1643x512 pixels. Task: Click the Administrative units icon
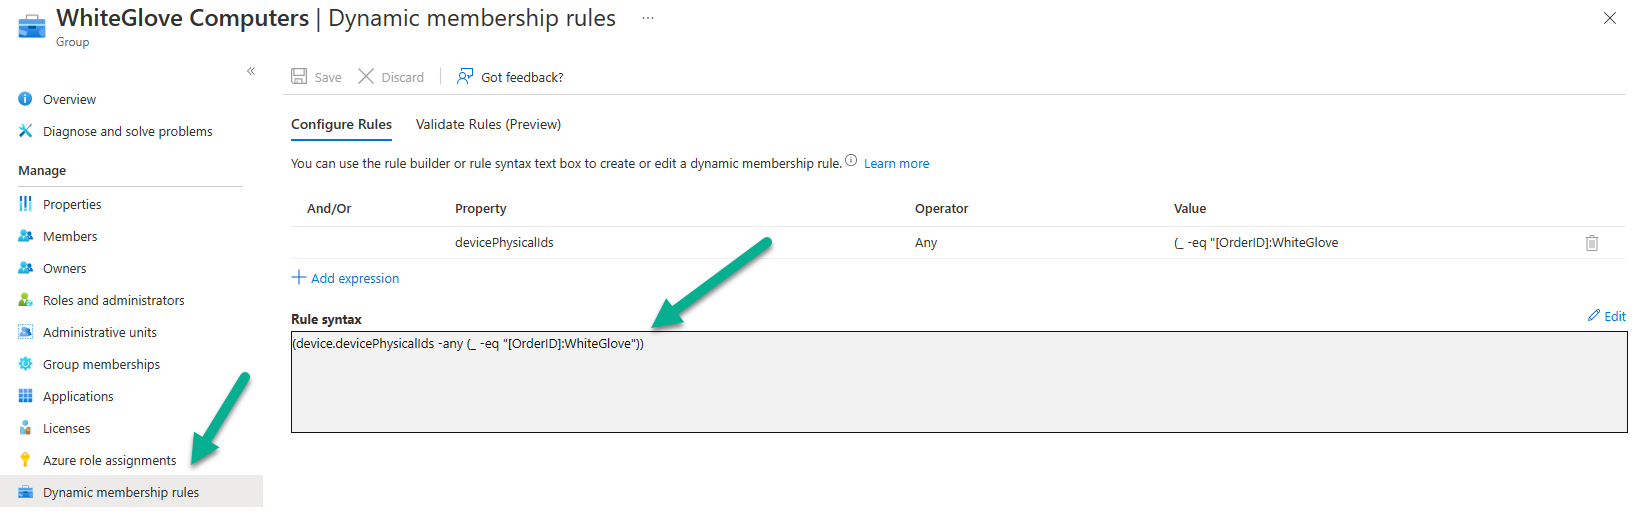tap(25, 332)
